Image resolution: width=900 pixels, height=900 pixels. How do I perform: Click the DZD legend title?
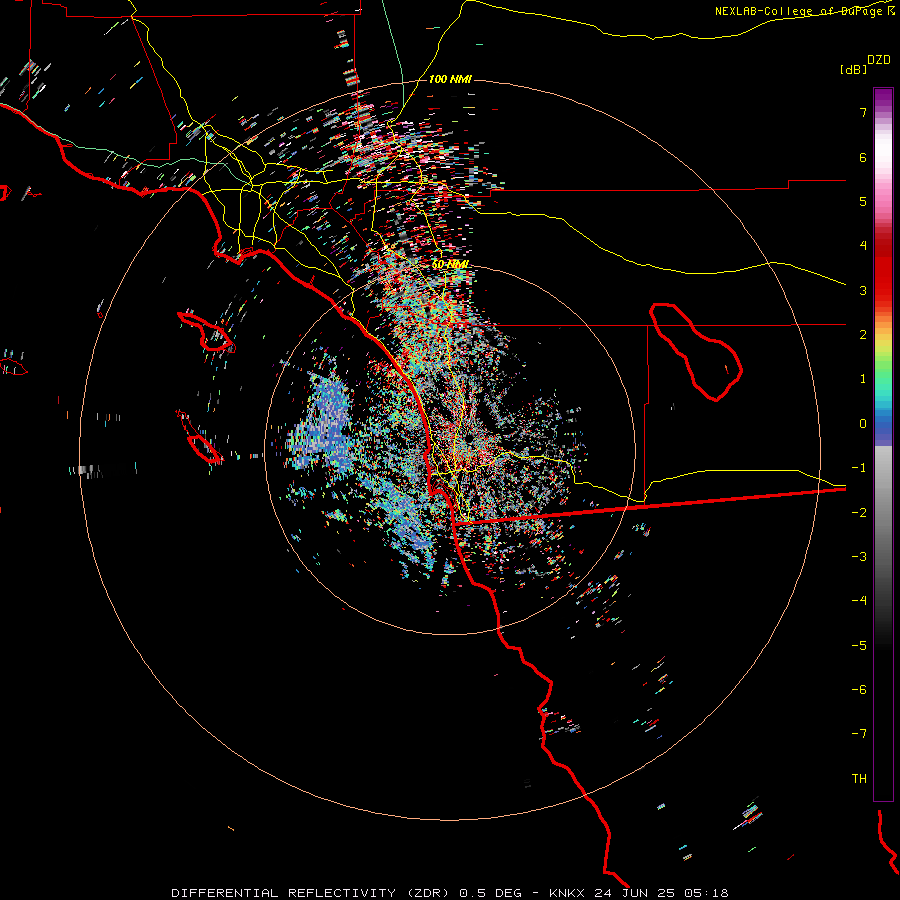pyautogui.click(x=879, y=60)
